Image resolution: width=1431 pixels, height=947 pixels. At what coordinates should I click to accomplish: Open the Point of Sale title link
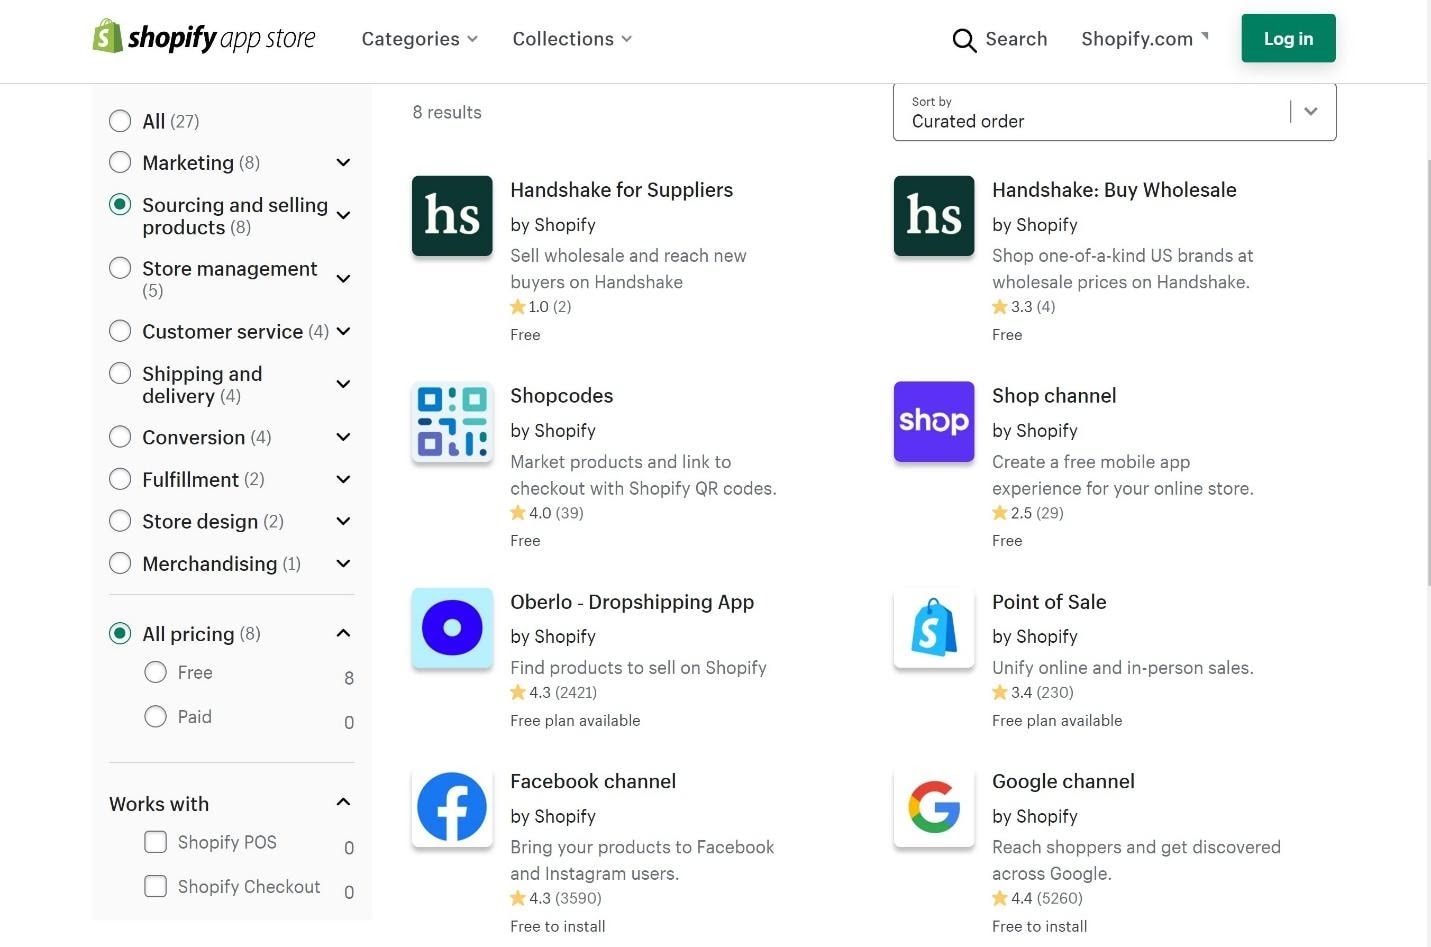[1049, 602]
